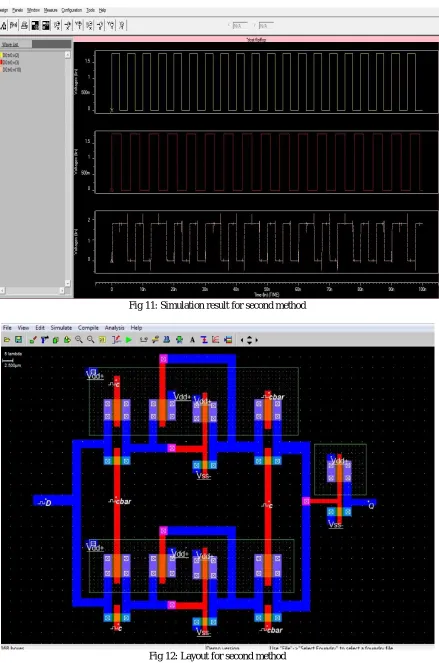Click the Zoom in magnifier icon
The width and height of the screenshot is (439, 663).
tap(79, 340)
